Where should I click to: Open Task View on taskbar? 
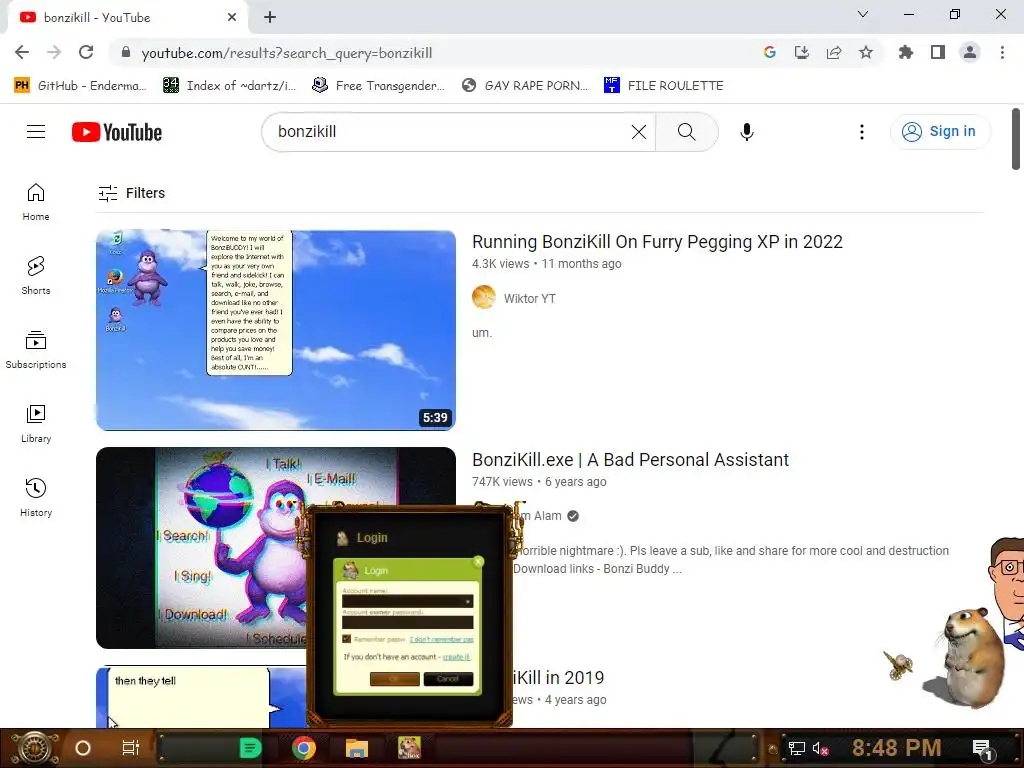point(131,748)
